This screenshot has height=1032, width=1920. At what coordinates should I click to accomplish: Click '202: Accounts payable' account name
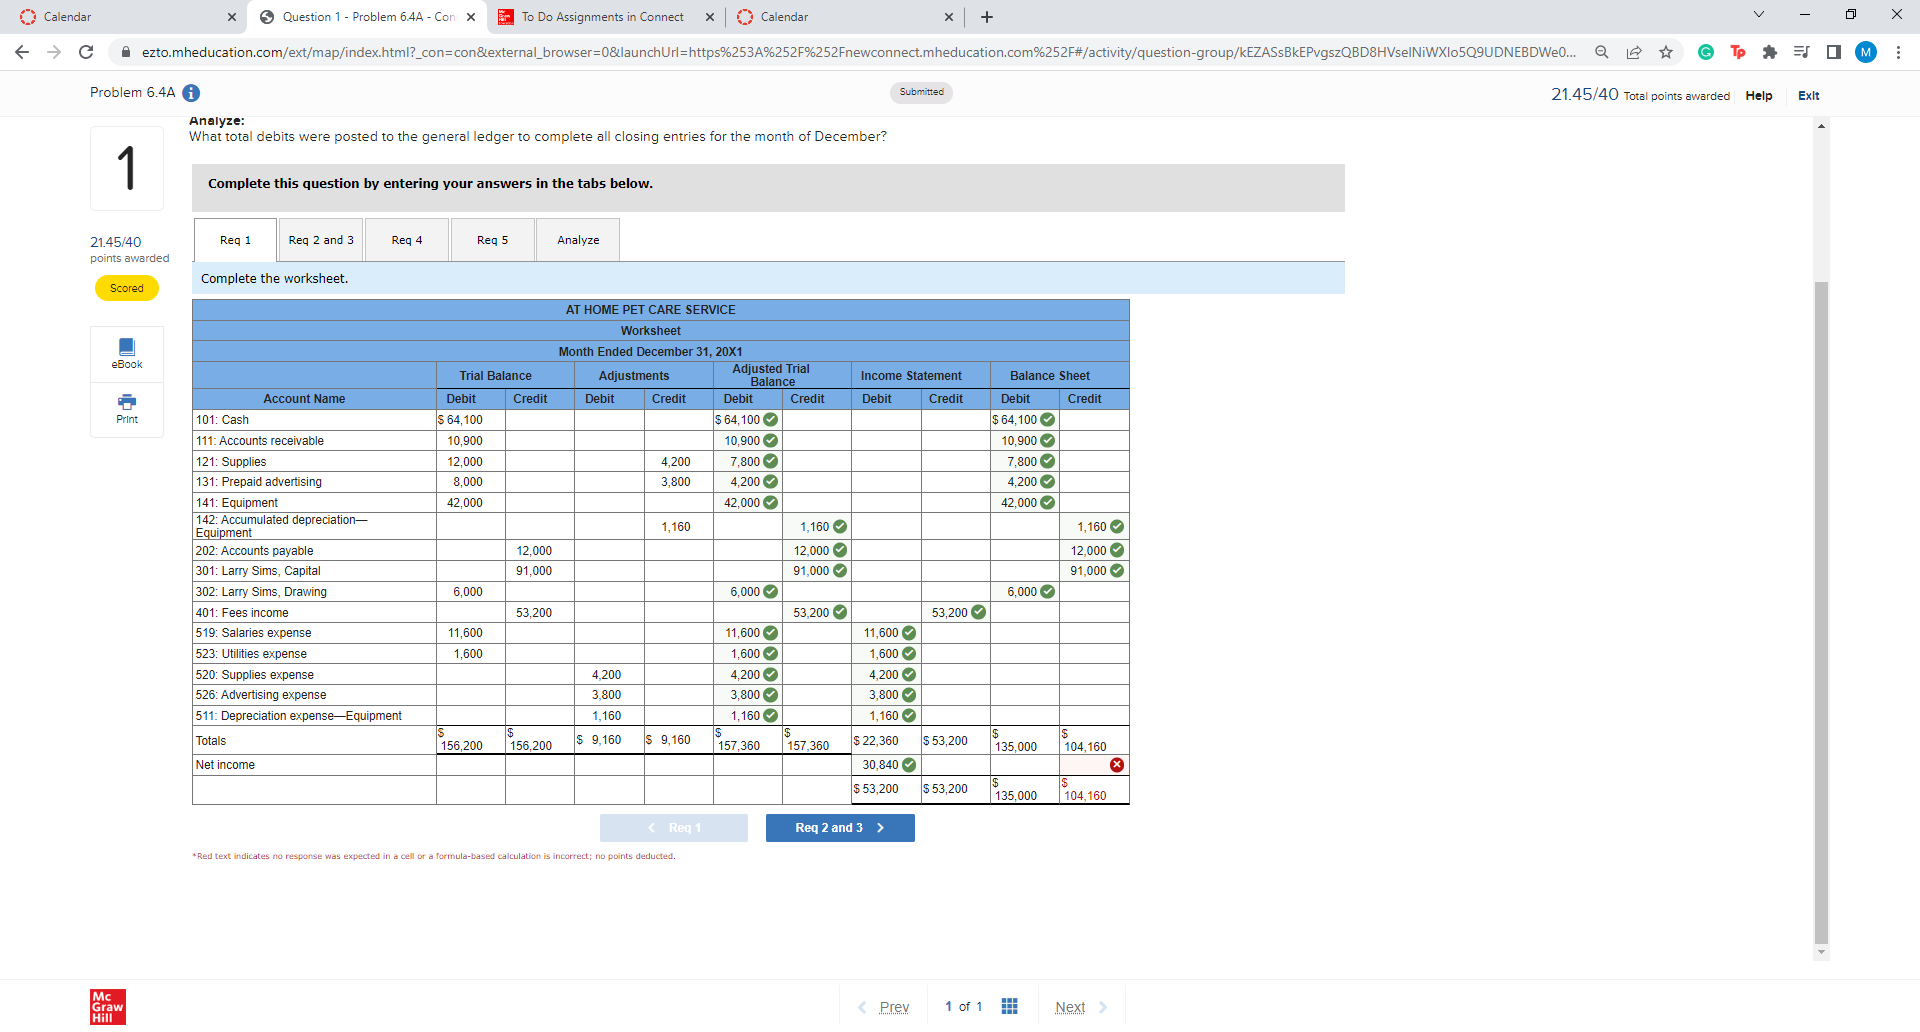coord(254,551)
